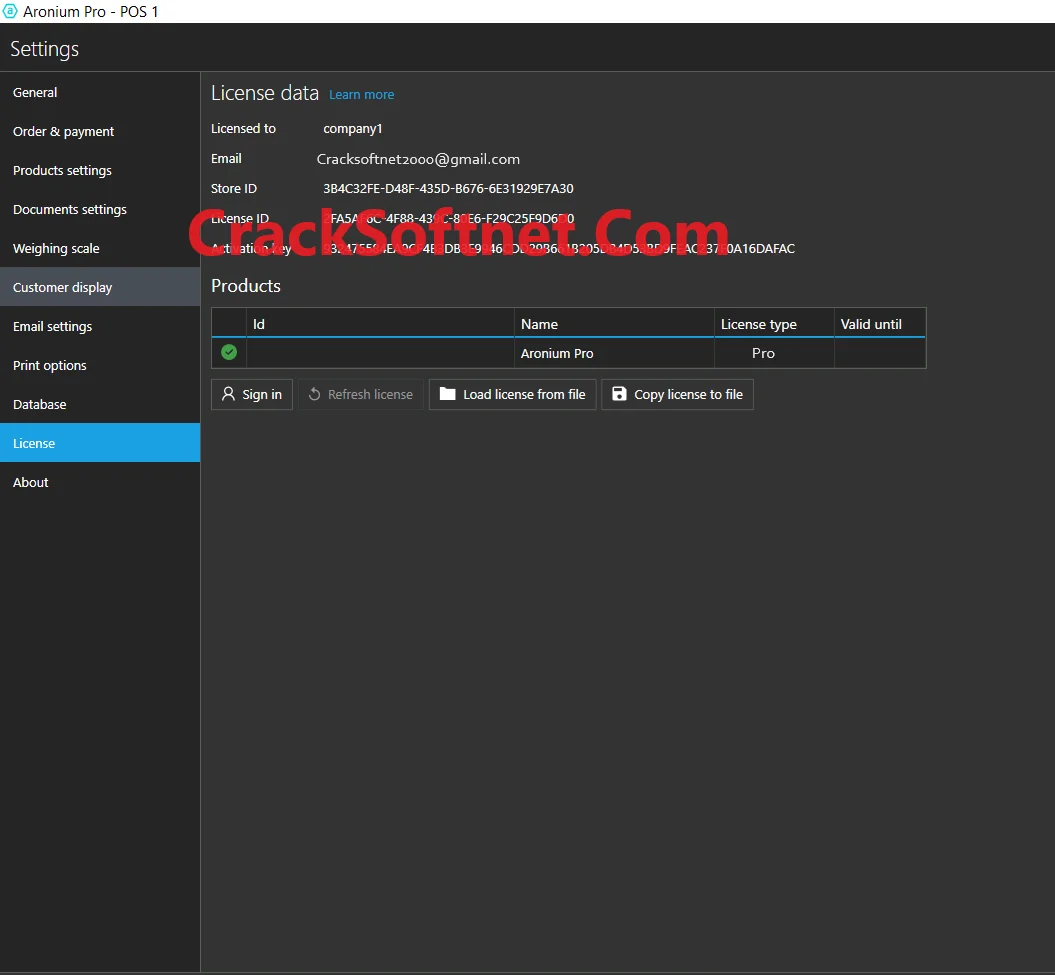Select Weighing scale settings
1055x975 pixels.
pos(100,248)
